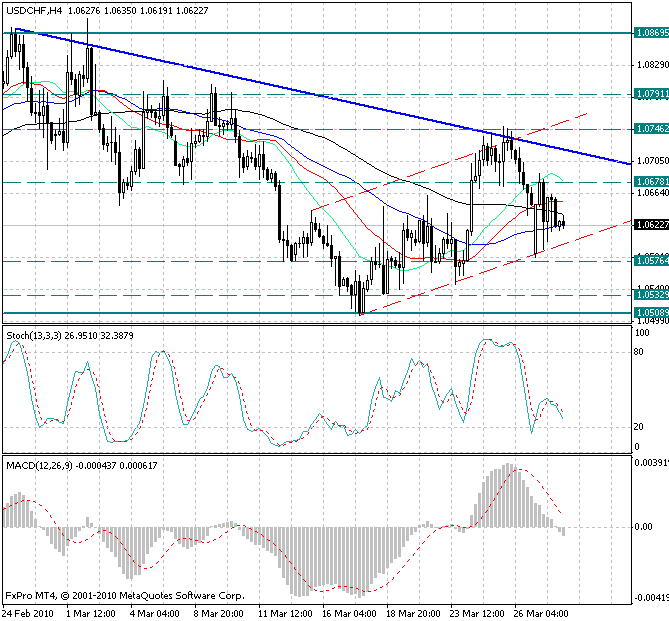Viewport: 669px width, 621px height.
Task: Select the 1.07462 price level label
Action: [x=652, y=128]
